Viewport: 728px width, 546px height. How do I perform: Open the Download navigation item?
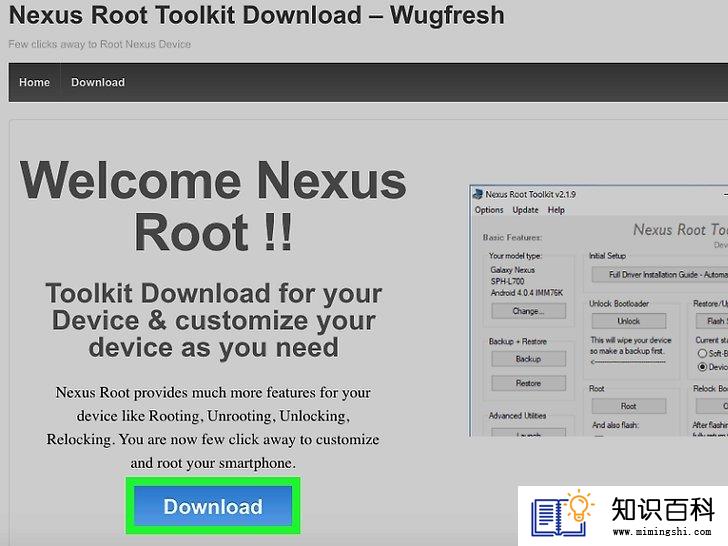click(98, 82)
